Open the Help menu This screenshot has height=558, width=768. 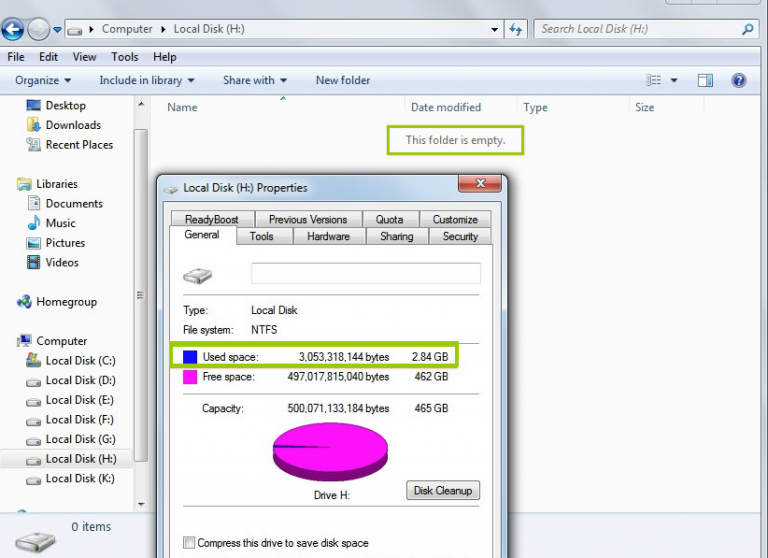165,57
